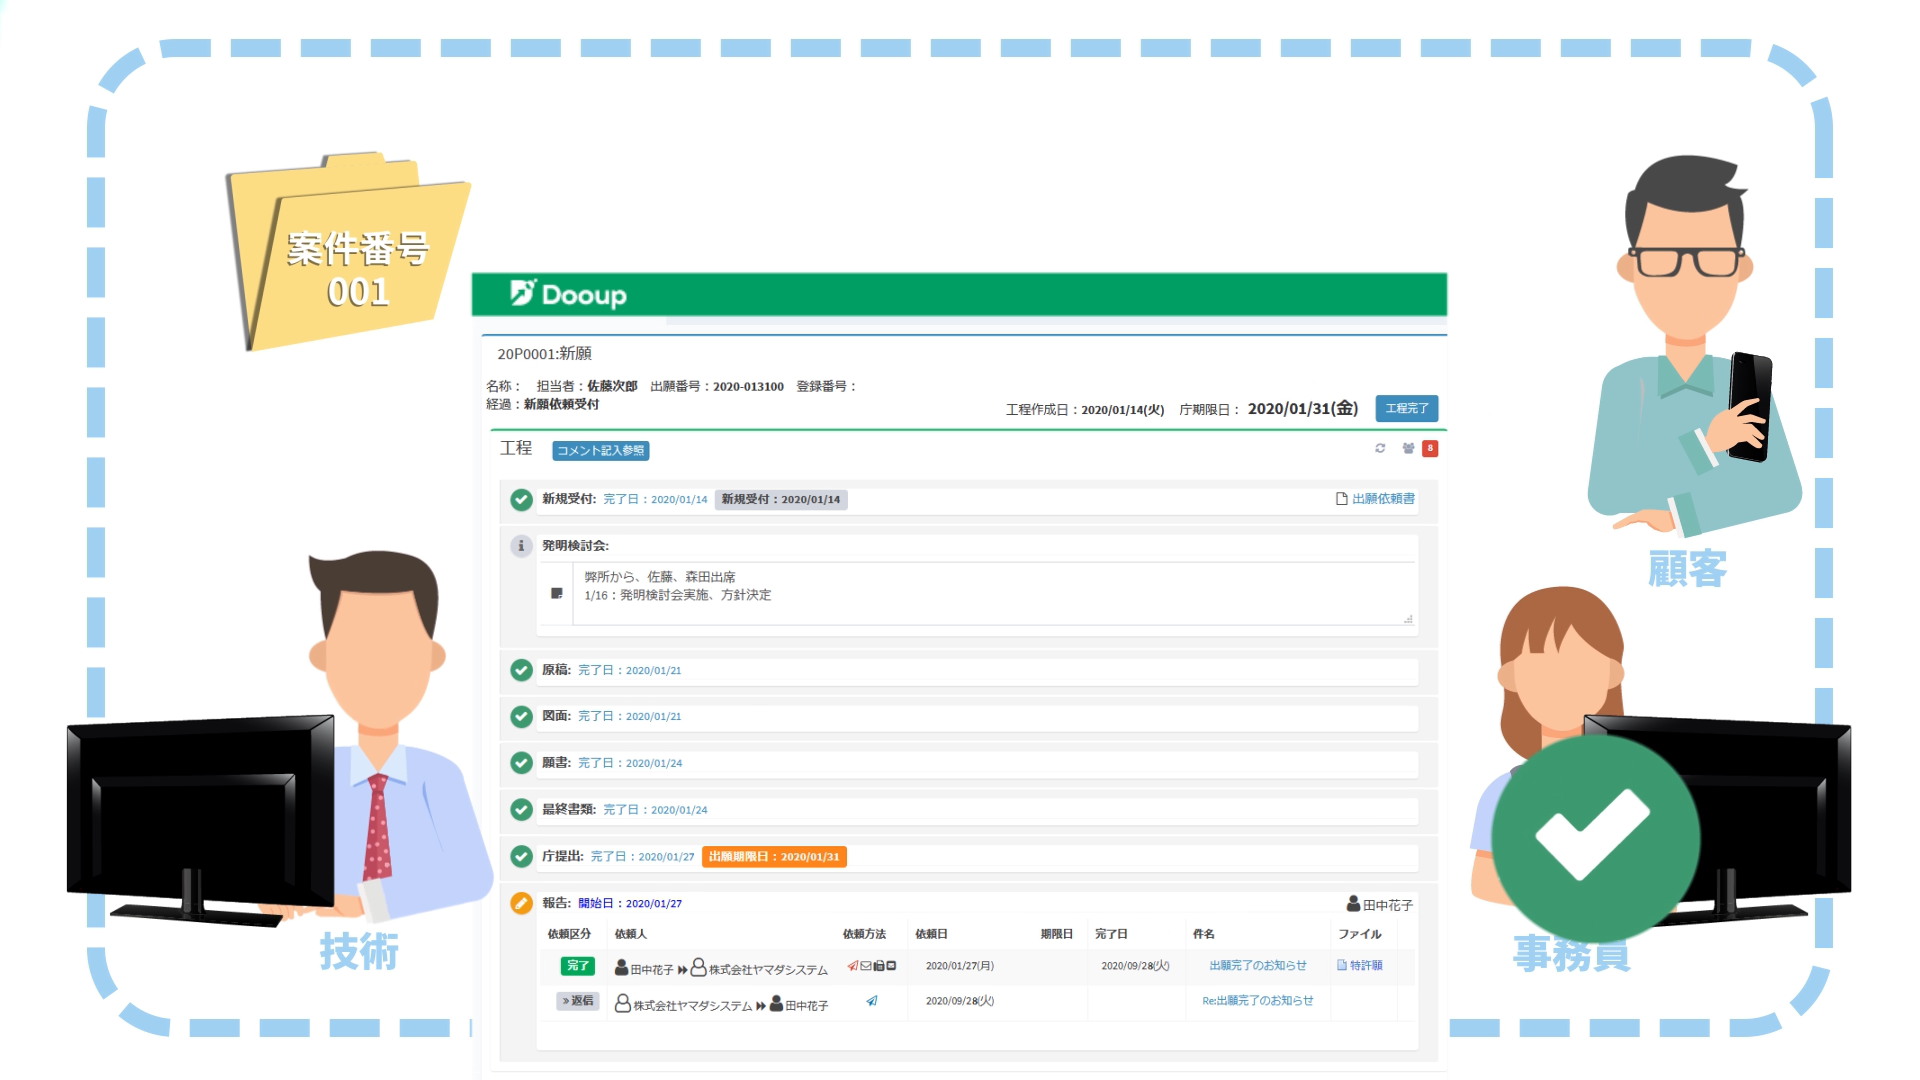
Task: Click the 案件番号 001 folder image
Action: [347, 250]
